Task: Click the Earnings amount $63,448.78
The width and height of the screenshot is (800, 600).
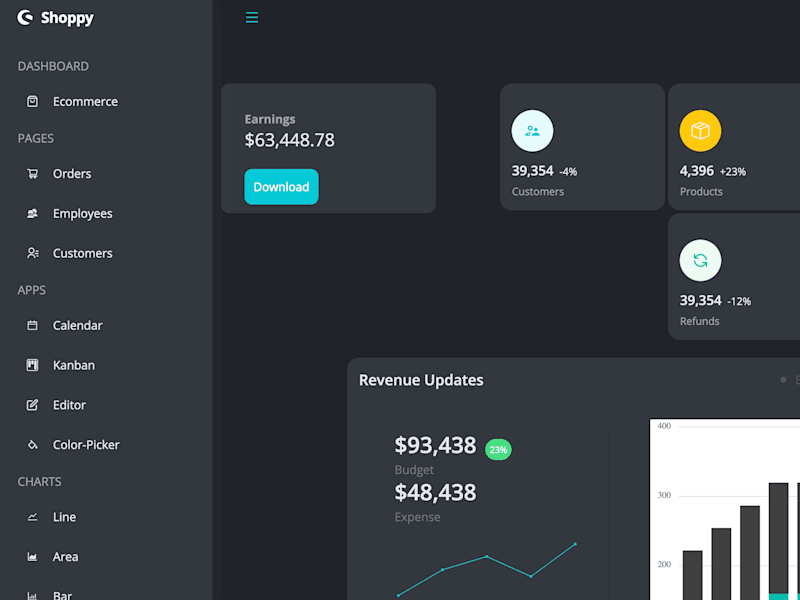Action: tap(289, 140)
